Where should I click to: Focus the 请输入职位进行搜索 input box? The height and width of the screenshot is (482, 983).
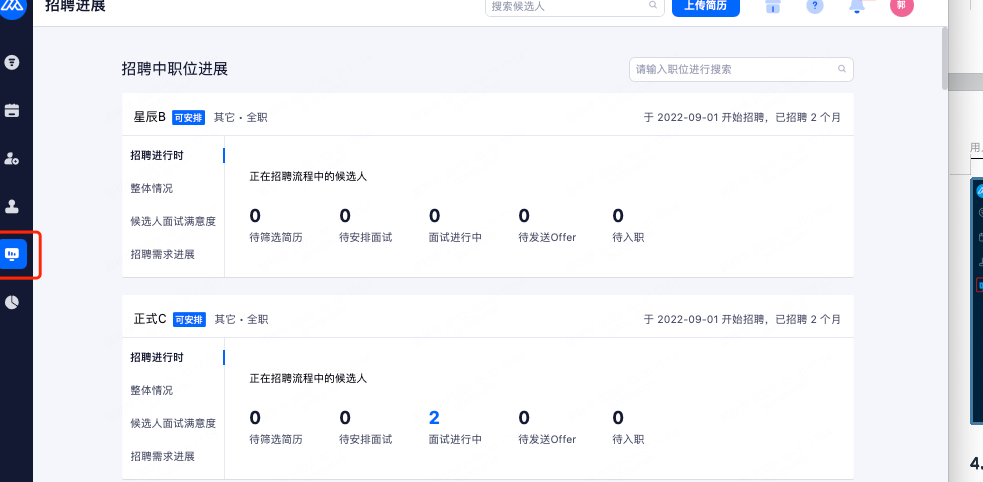pos(732,70)
